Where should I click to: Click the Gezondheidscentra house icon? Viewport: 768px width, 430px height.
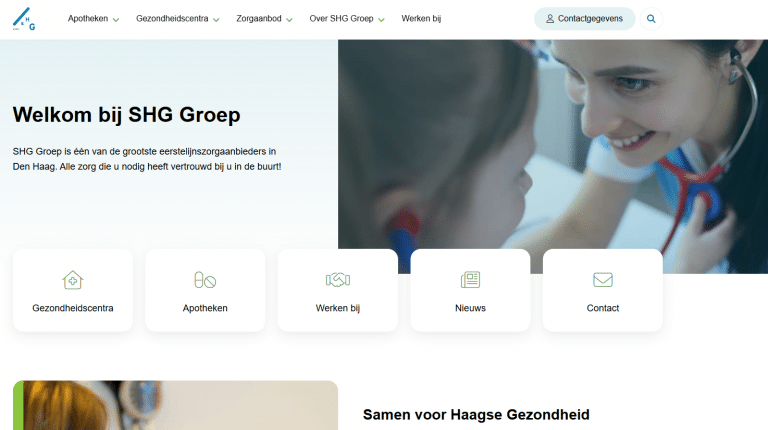pos(72,280)
